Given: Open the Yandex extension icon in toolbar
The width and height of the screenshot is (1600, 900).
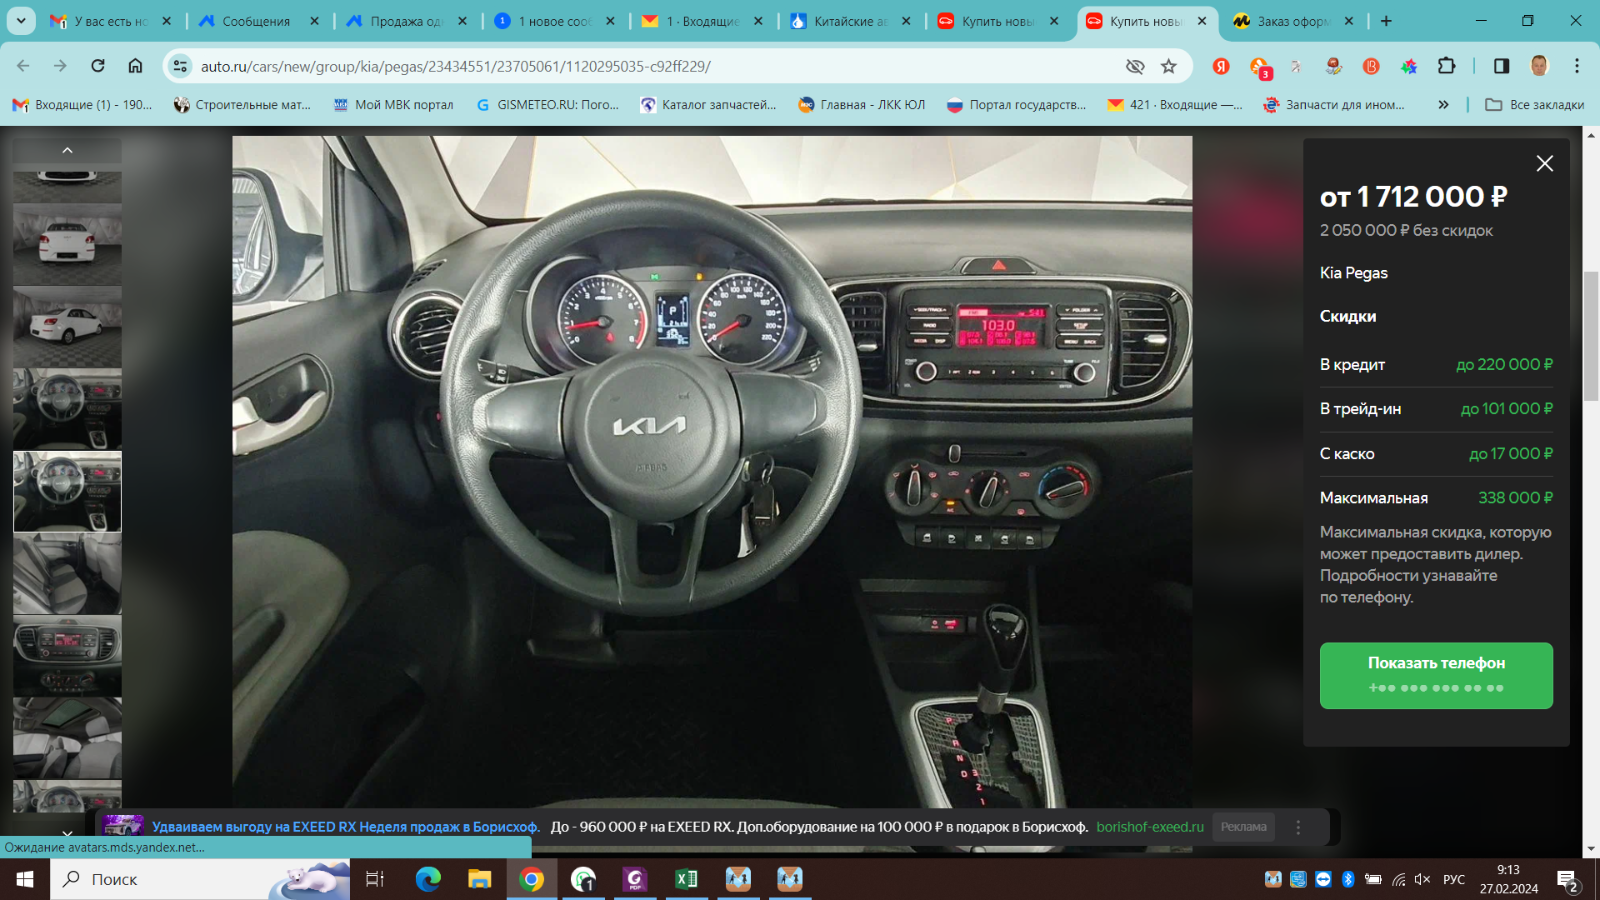Looking at the screenshot, I should (x=1221, y=66).
